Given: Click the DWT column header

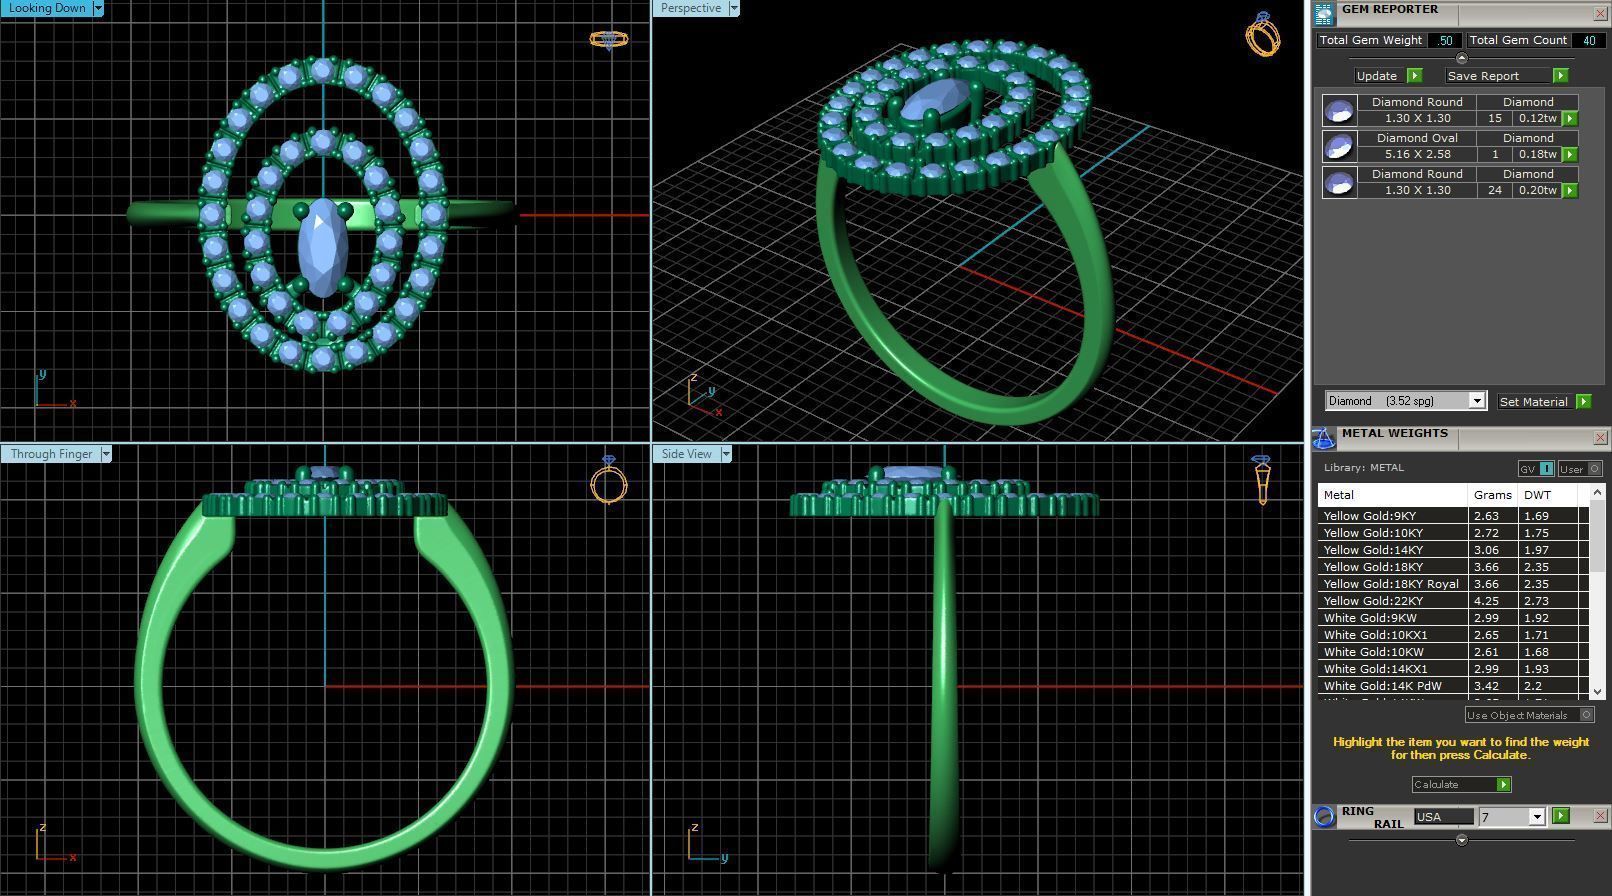Looking at the screenshot, I should [x=1547, y=495].
